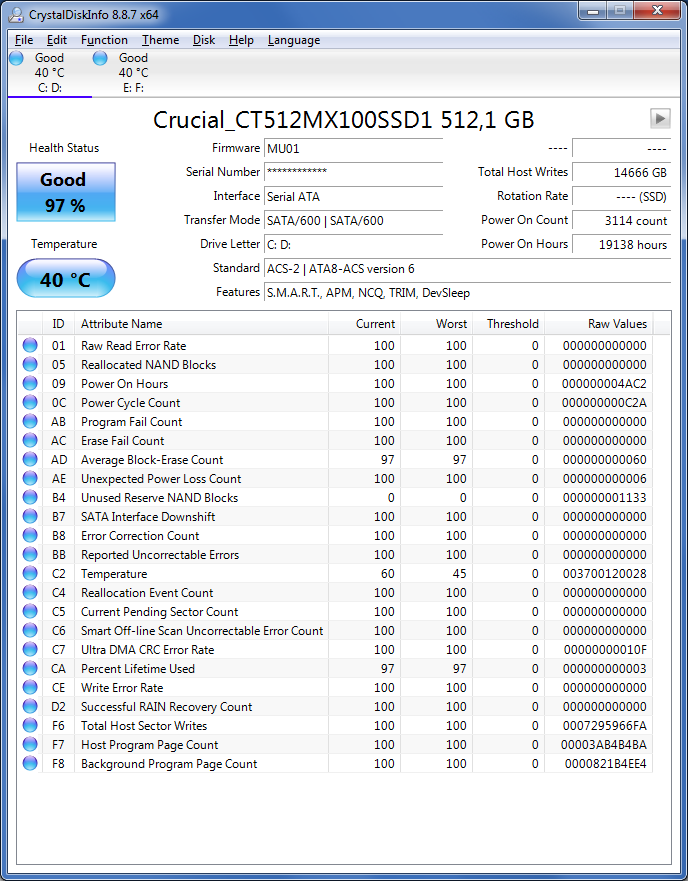Click status orb for Total Host Sector Writes
The width and height of the screenshot is (688, 881).
click(x=30, y=726)
